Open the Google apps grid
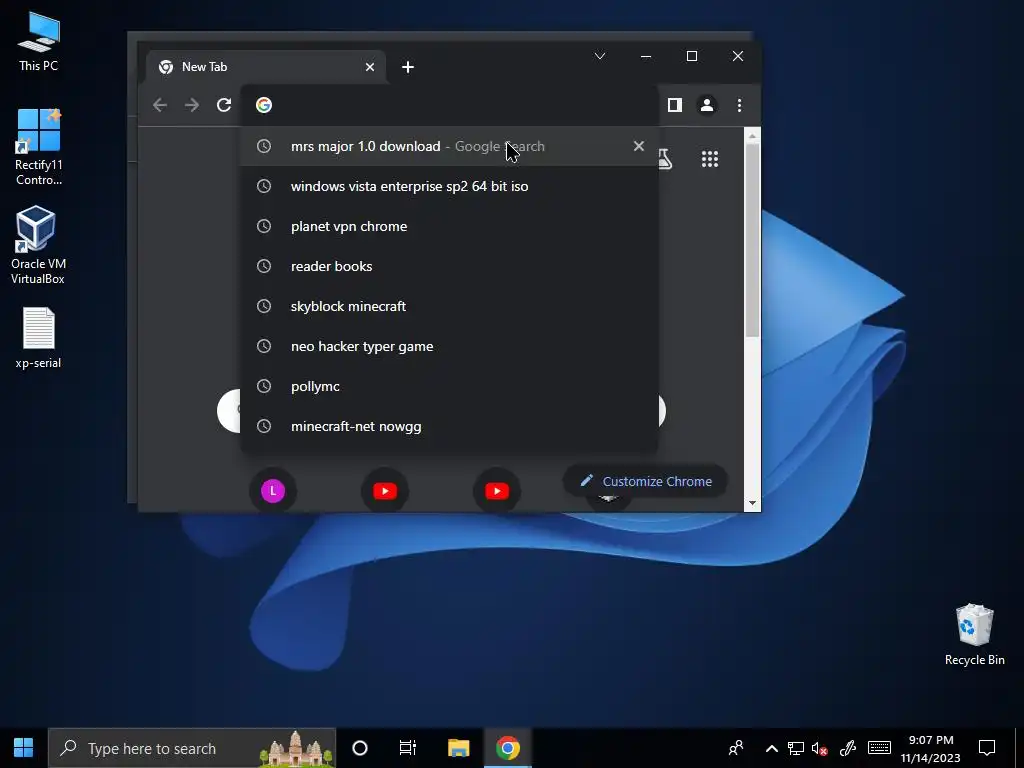Viewport: 1024px width, 768px height. 710,159
